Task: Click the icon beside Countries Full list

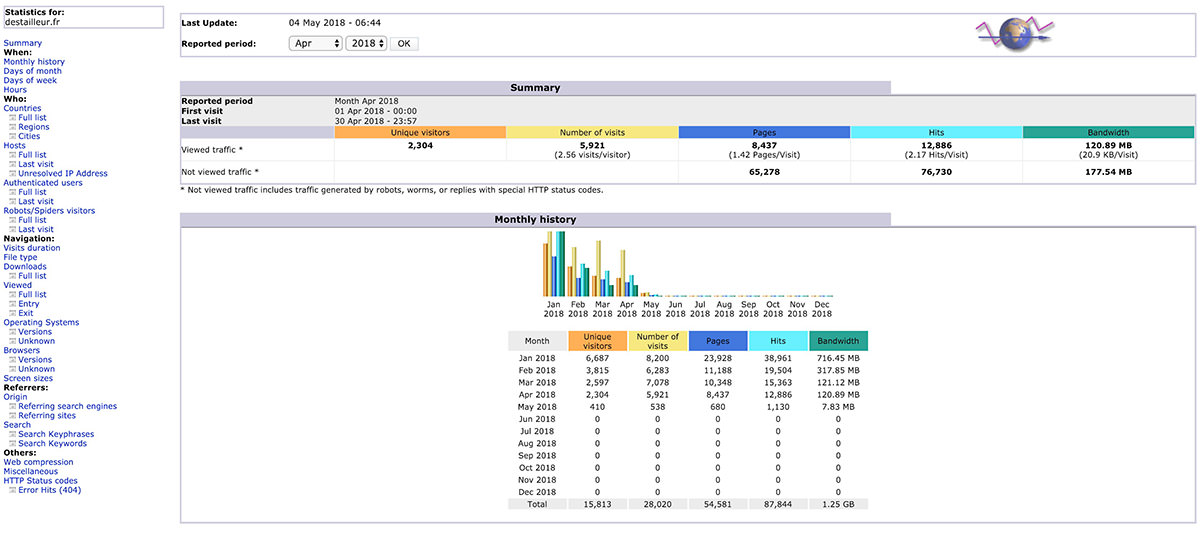Action: click(x=13, y=118)
